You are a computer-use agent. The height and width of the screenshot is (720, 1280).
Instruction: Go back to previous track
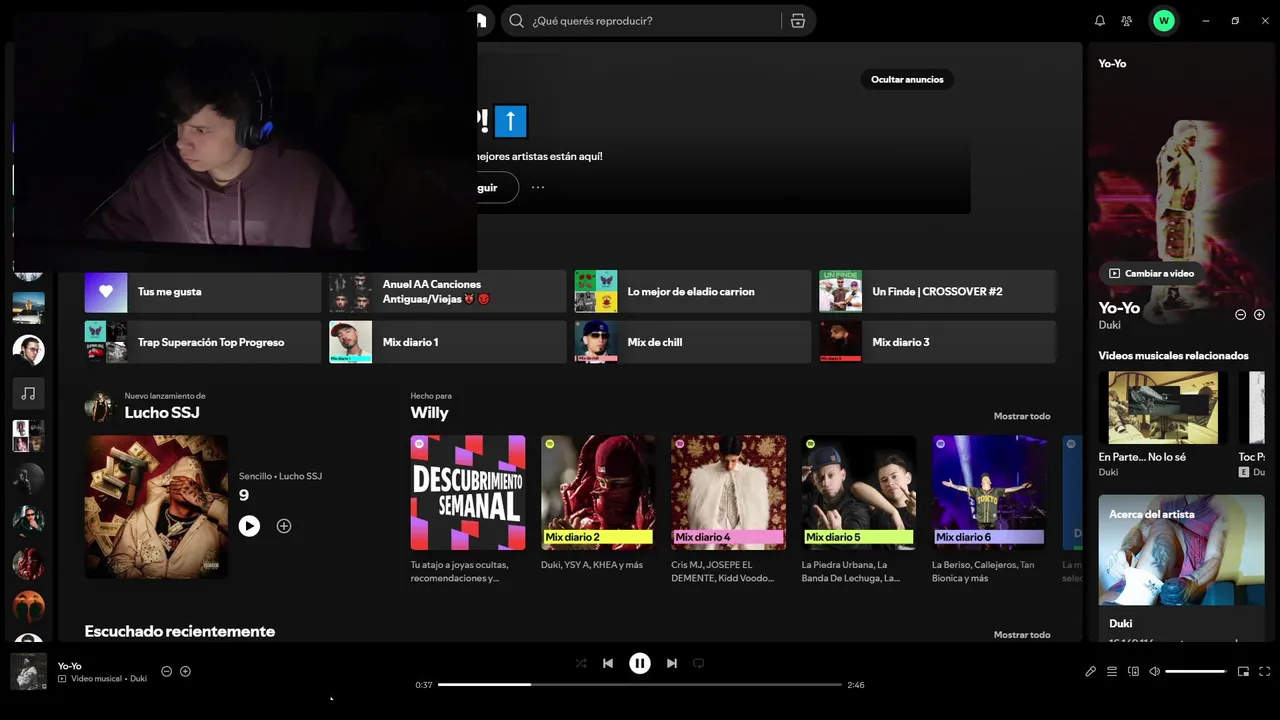click(608, 663)
